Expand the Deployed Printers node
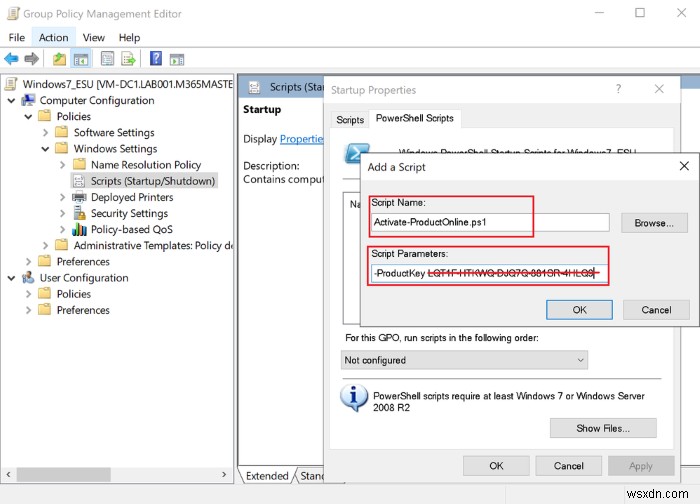 62,197
